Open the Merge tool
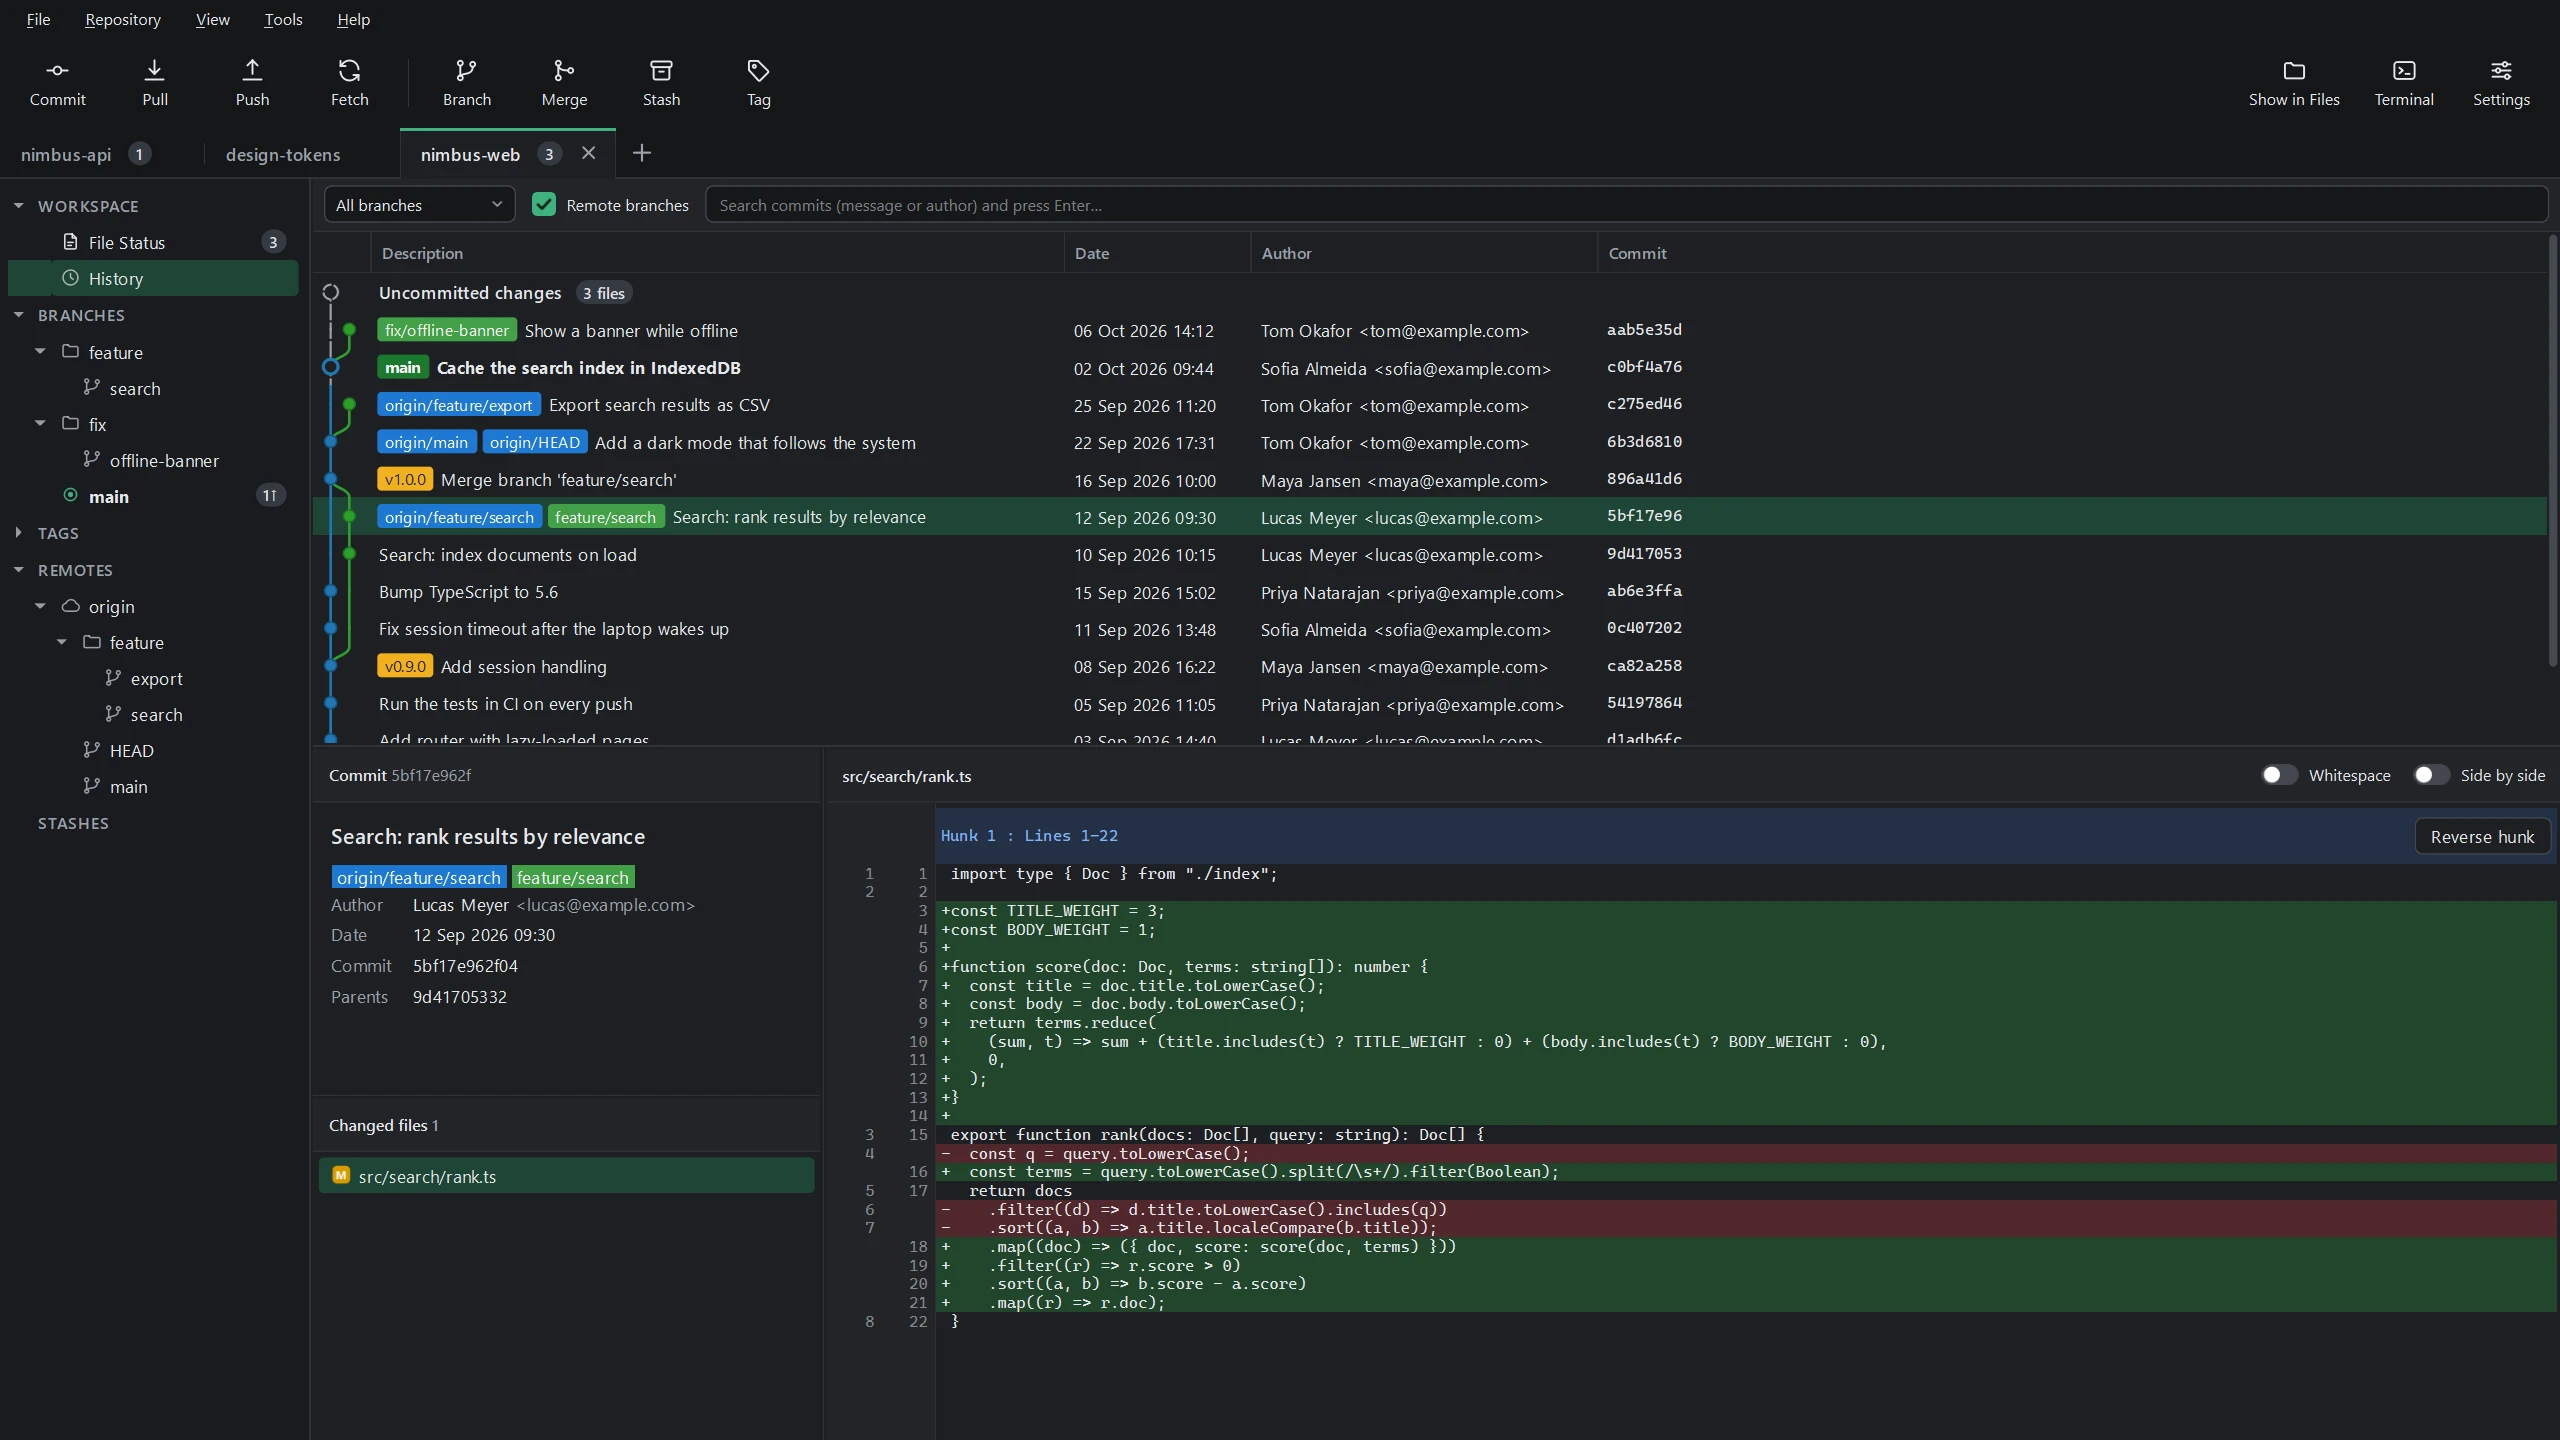The width and height of the screenshot is (2560, 1440). click(564, 83)
